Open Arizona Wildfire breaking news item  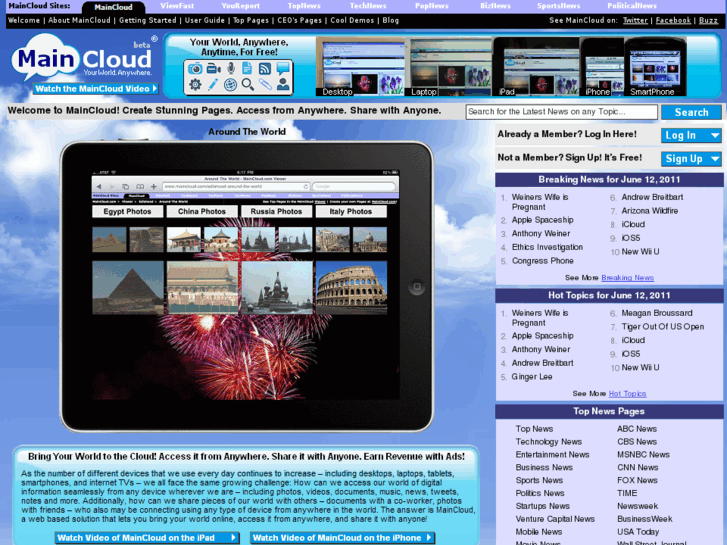click(650, 211)
